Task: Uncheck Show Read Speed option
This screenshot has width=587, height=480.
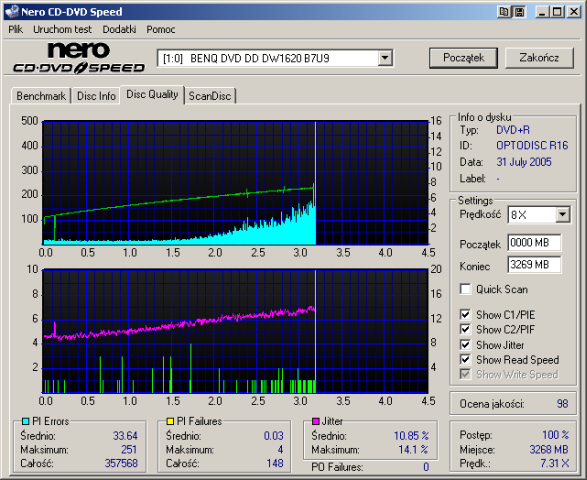Action: coord(465,359)
